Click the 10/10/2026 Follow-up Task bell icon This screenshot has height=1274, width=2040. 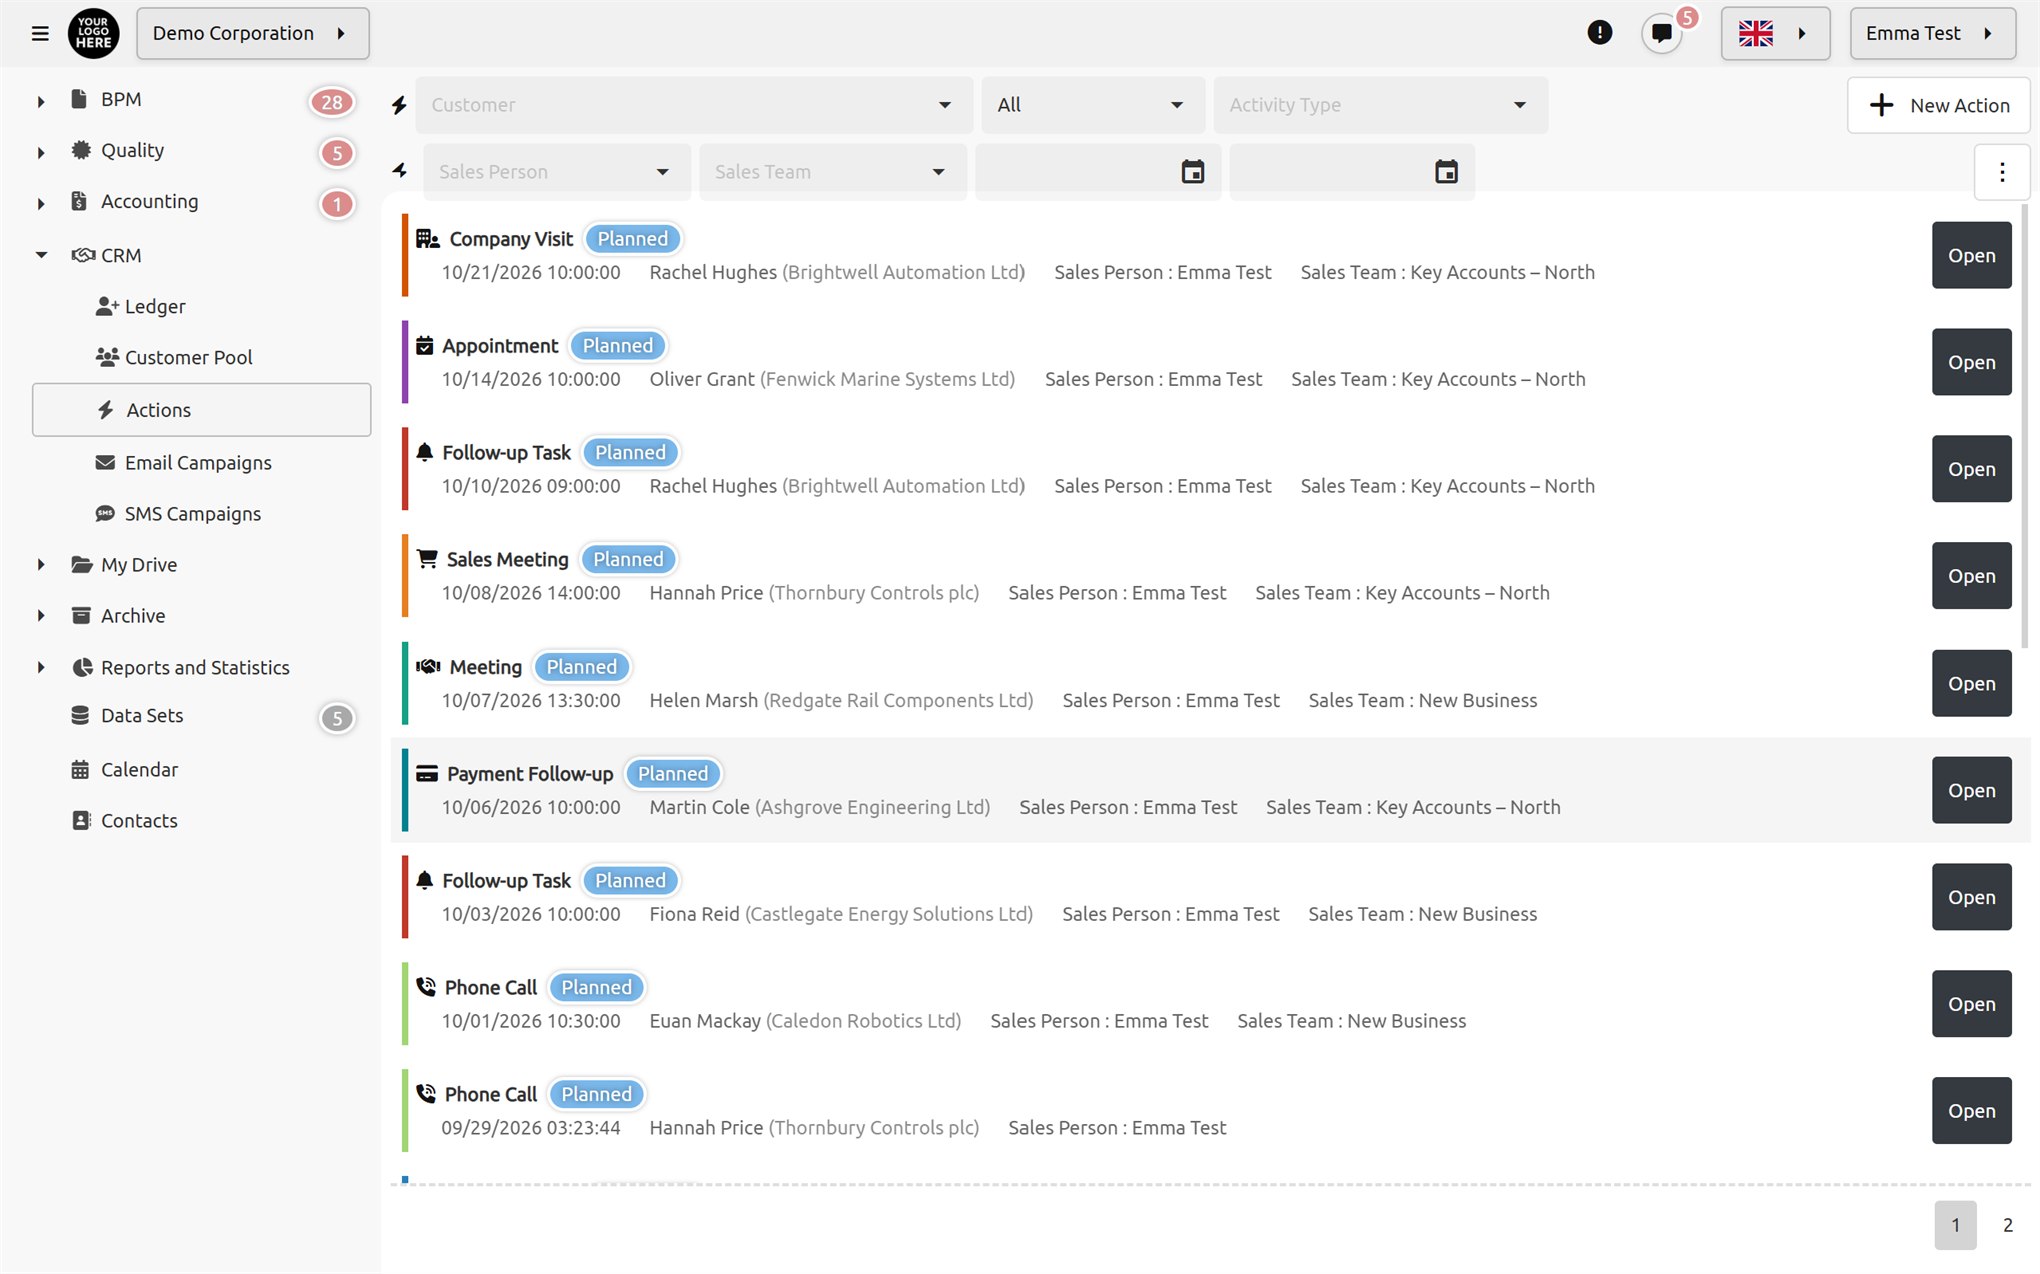pos(425,452)
